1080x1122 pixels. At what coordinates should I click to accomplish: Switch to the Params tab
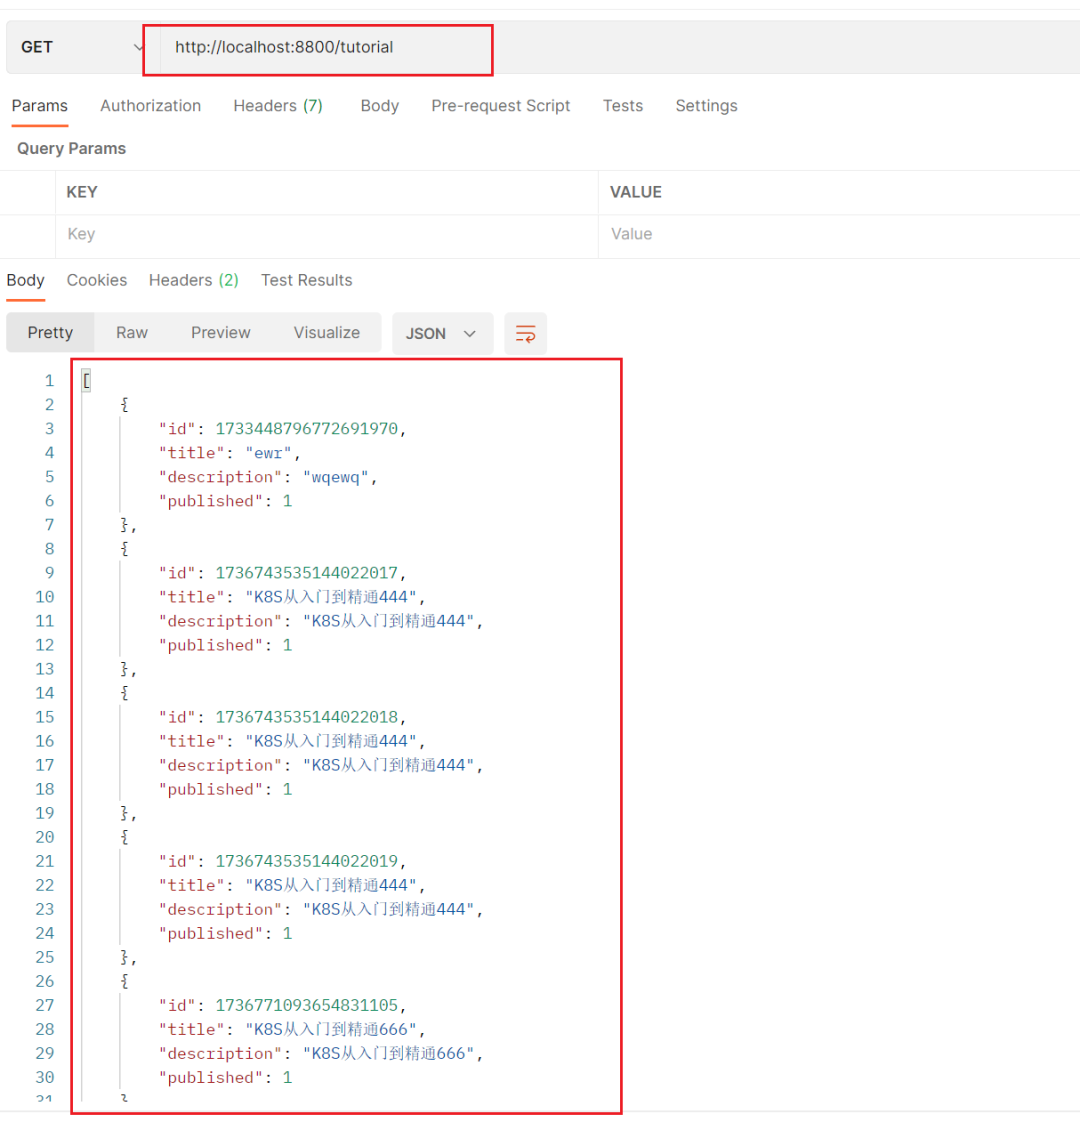(x=40, y=106)
